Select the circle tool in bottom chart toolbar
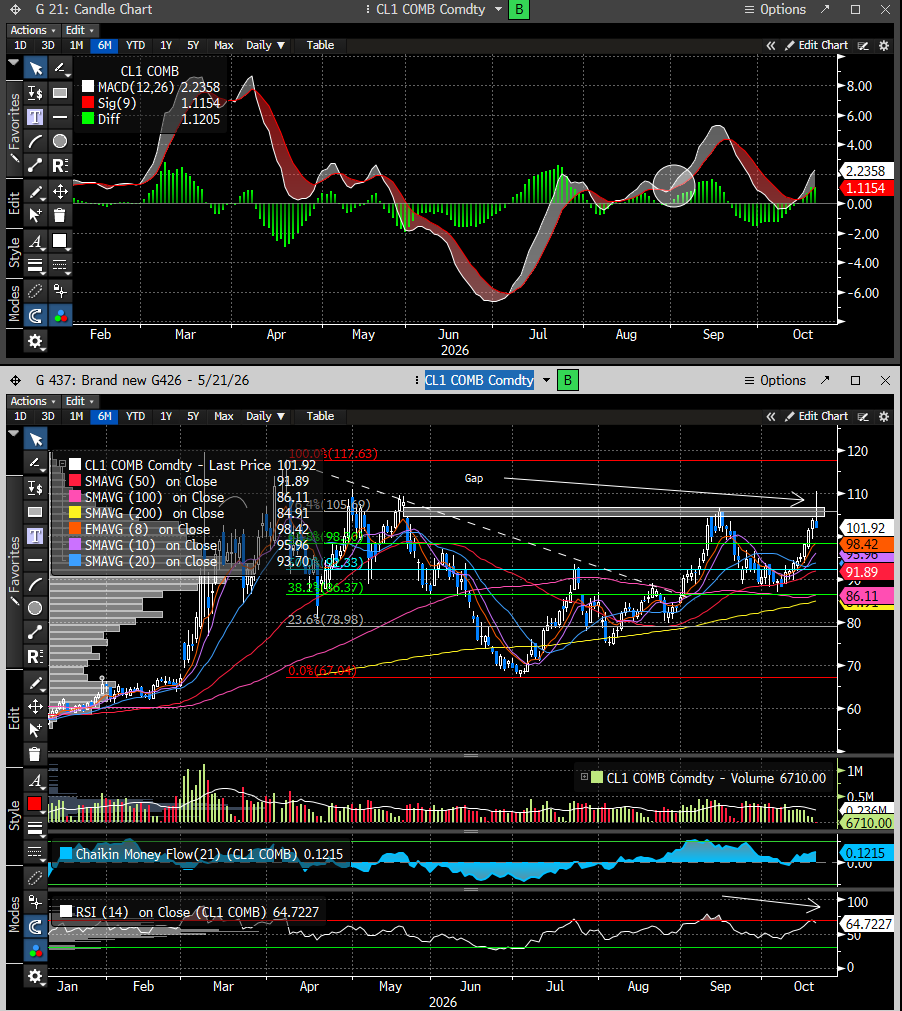 (x=35, y=608)
